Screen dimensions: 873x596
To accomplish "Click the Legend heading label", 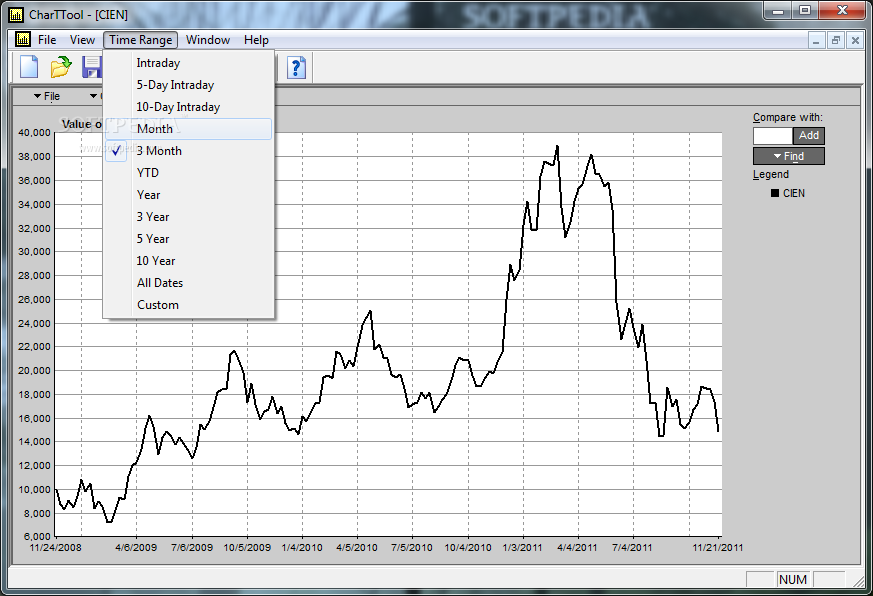I will pyautogui.click(x=771, y=174).
